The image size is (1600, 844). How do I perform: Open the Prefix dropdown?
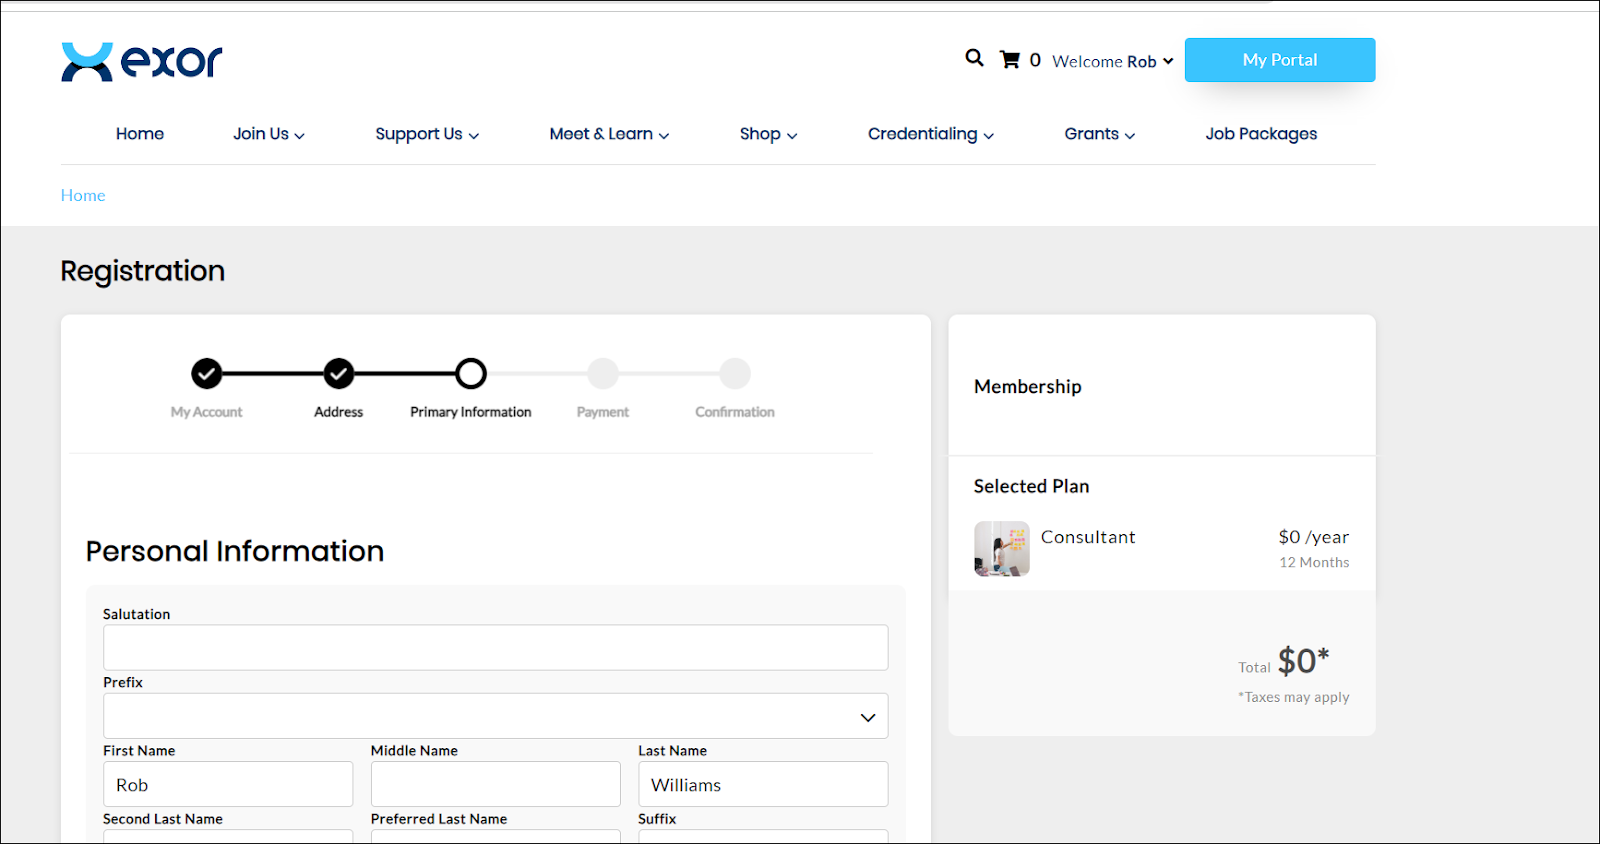coord(495,717)
